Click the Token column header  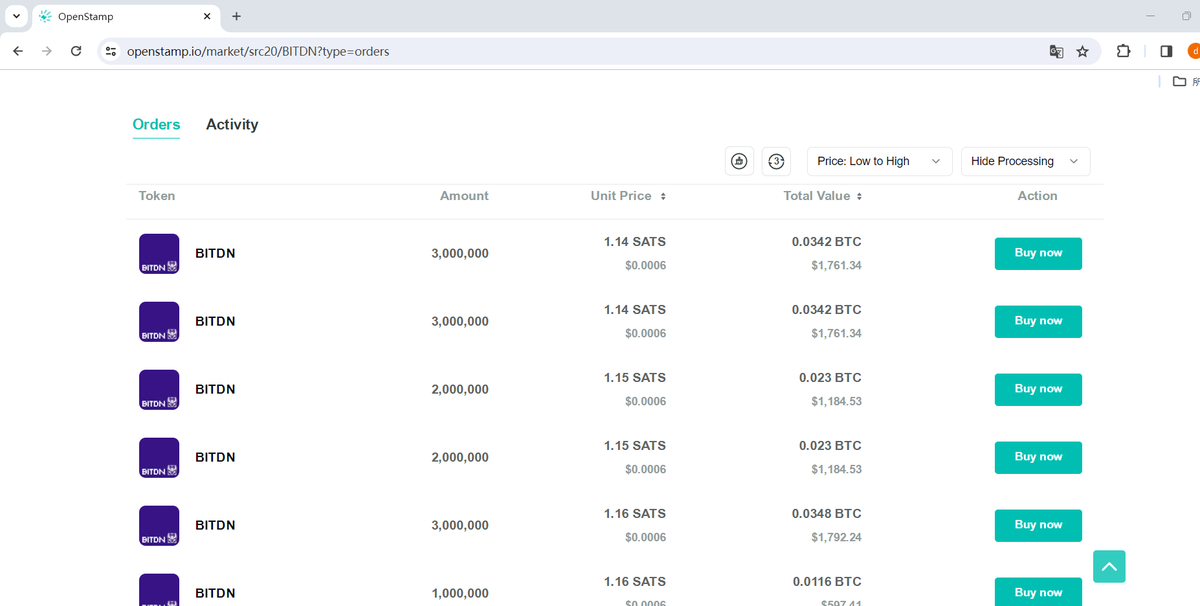[x=157, y=196]
